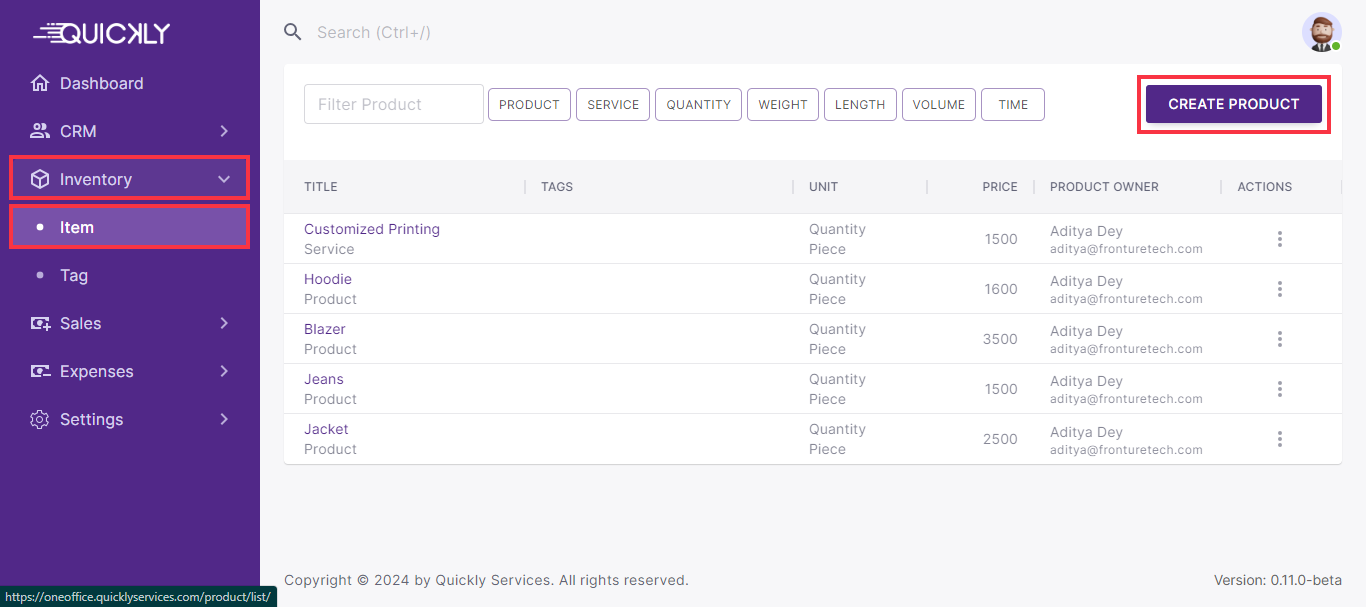Image resolution: width=1366 pixels, height=607 pixels.
Task: Open three-dot actions menu for Hoodie
Action: (x=1279, y=289)
